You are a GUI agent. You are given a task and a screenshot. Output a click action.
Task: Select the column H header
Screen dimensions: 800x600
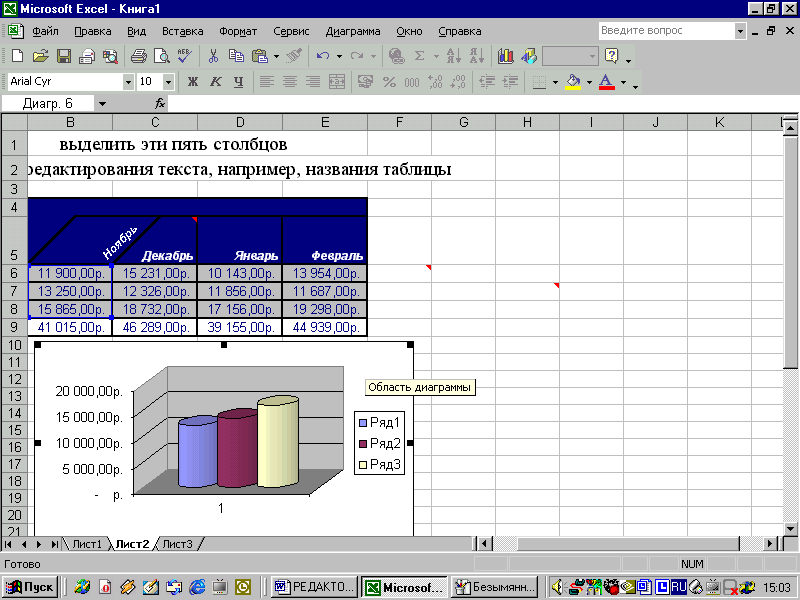[527, 122]
